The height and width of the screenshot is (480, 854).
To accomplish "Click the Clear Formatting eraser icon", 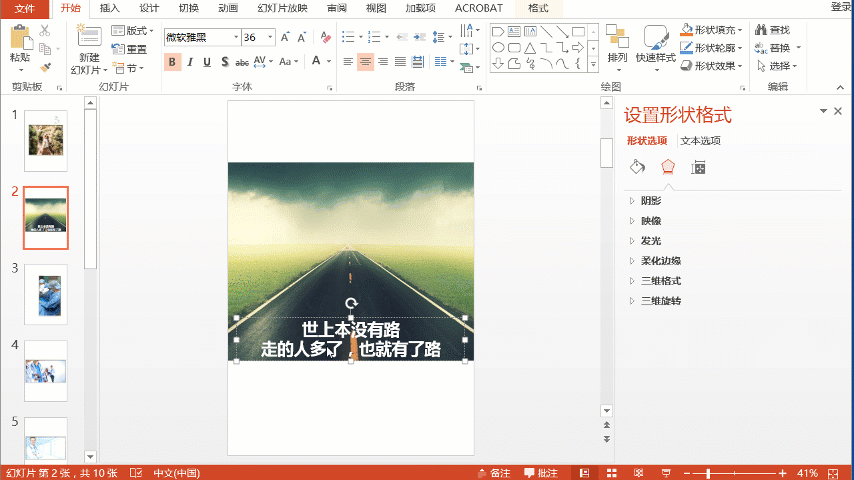I will (x=326, y=37).
